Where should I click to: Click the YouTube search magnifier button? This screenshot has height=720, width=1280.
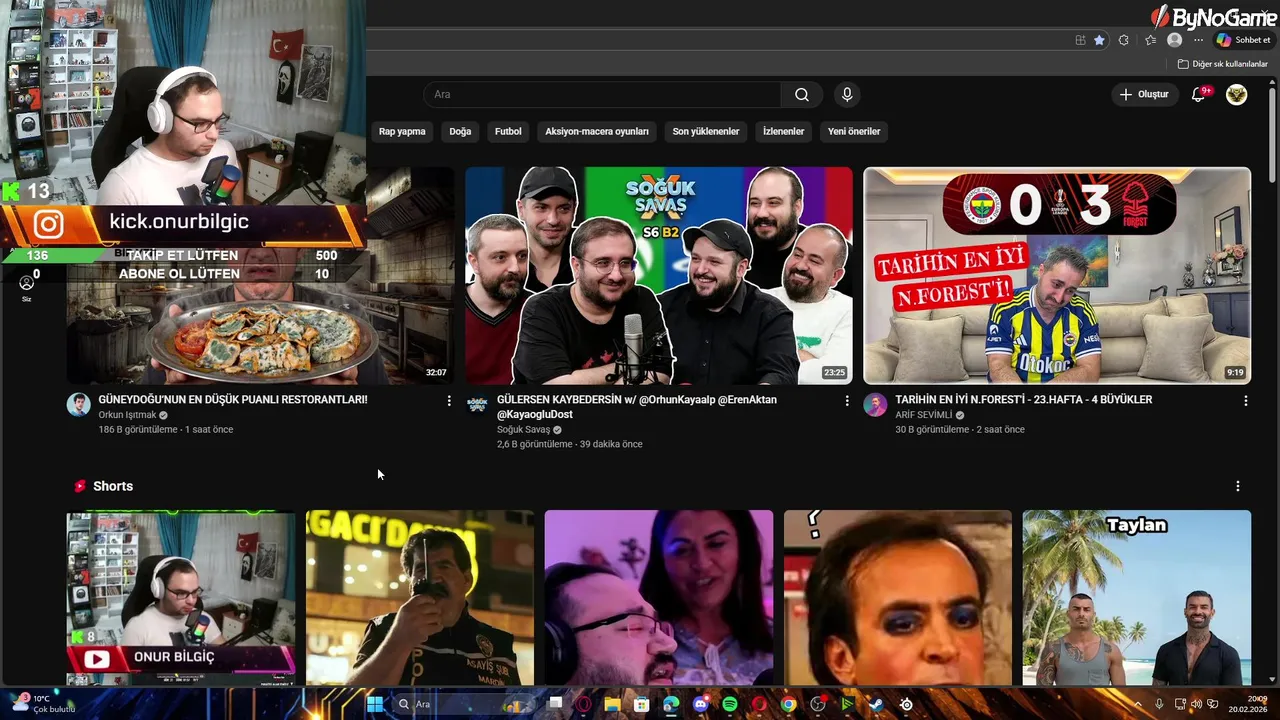802,94
